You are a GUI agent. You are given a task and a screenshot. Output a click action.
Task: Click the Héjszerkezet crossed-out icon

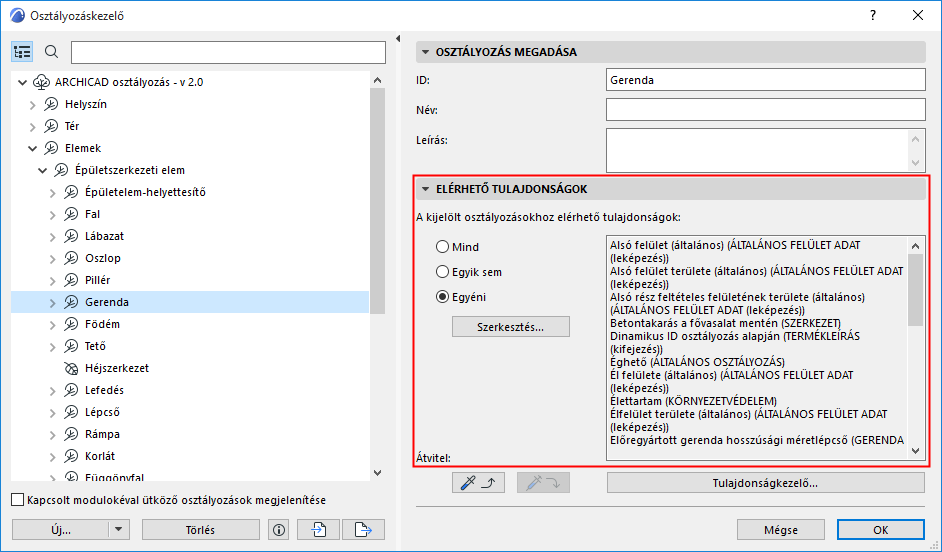(x=71, y=369)
